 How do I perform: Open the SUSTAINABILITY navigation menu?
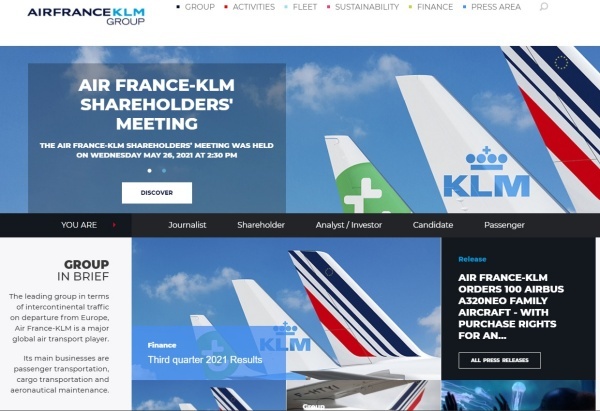pyautogui.click(x=367, y=7)
